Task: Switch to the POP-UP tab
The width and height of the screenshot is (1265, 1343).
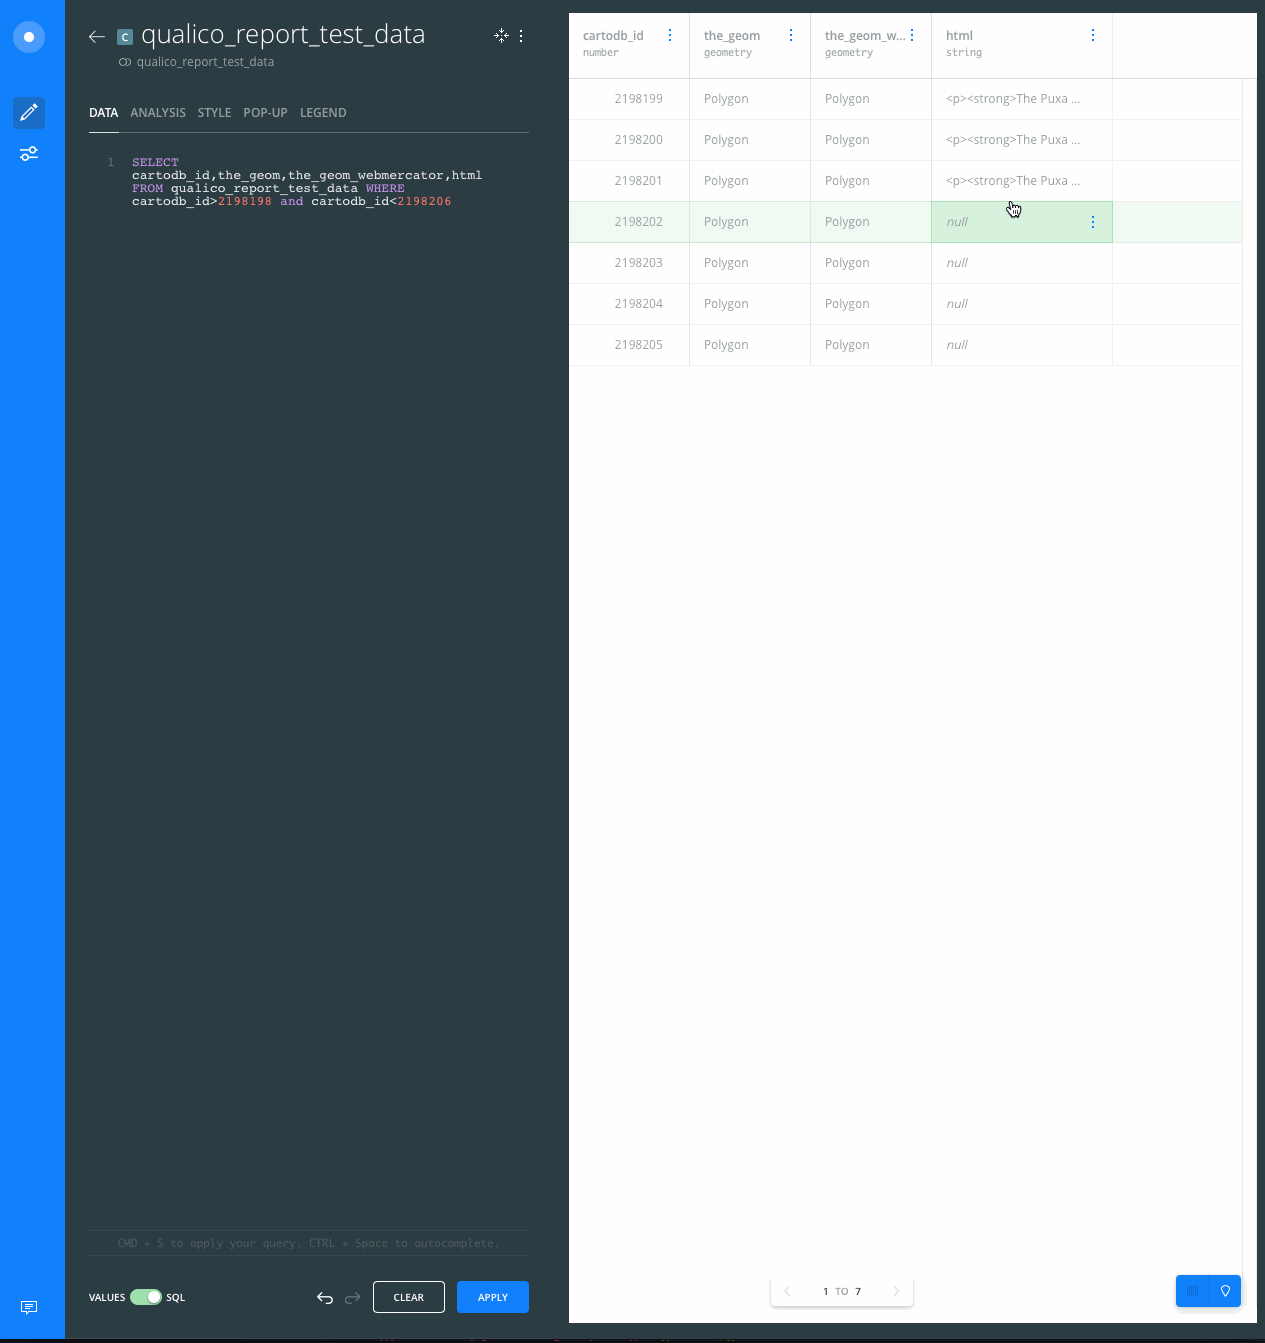Action: point(265,113)
